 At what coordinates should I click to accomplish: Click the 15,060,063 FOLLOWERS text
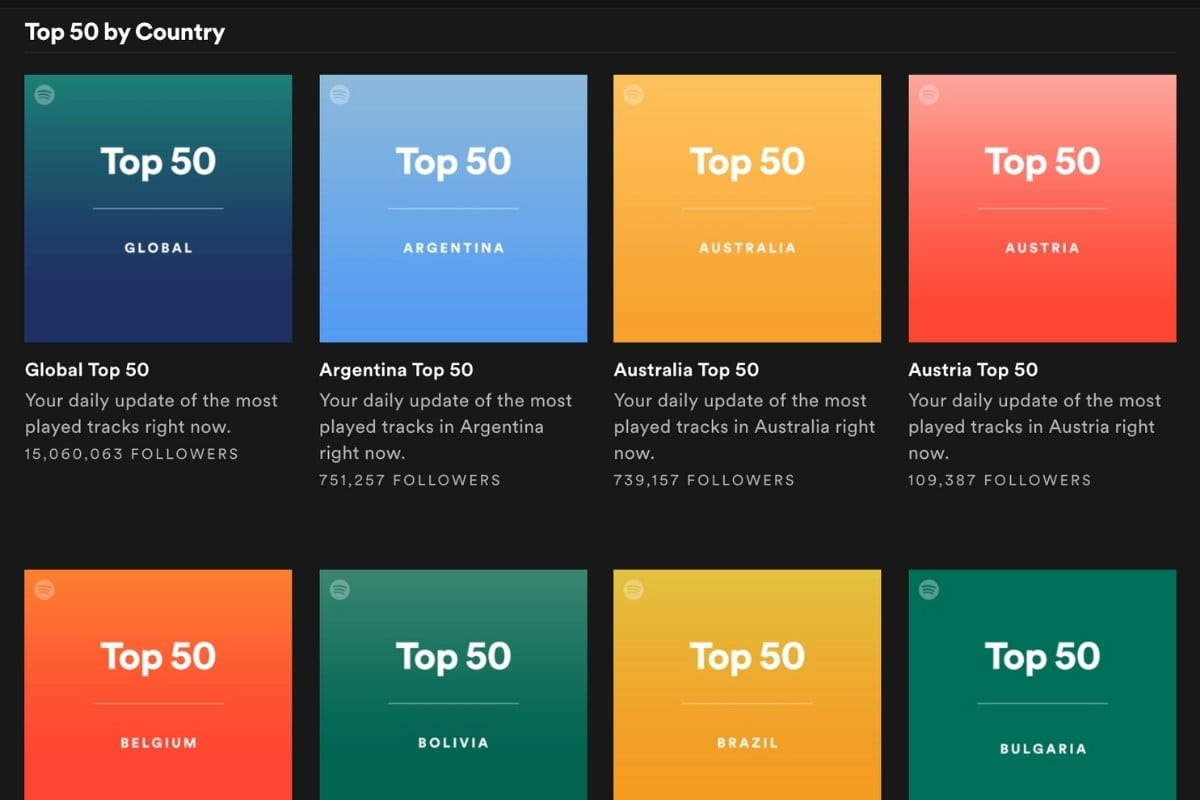tap(132, 454)
